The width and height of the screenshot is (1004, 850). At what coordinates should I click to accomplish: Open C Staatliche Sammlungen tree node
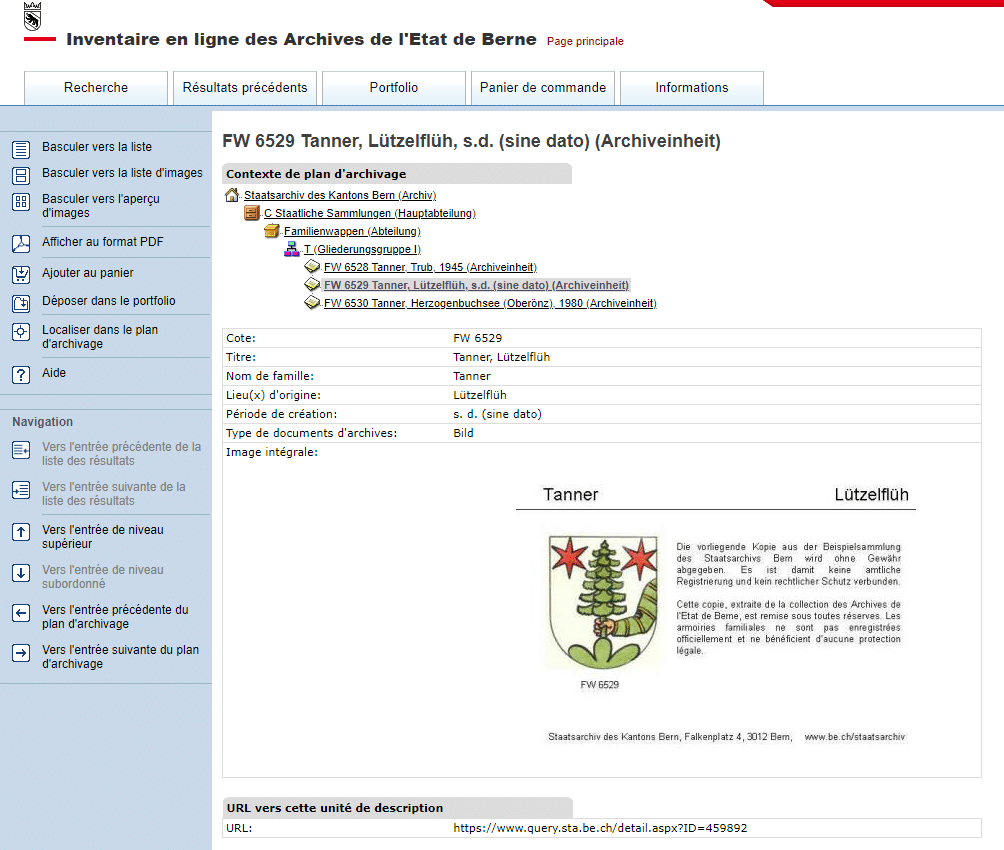[369, 213]
